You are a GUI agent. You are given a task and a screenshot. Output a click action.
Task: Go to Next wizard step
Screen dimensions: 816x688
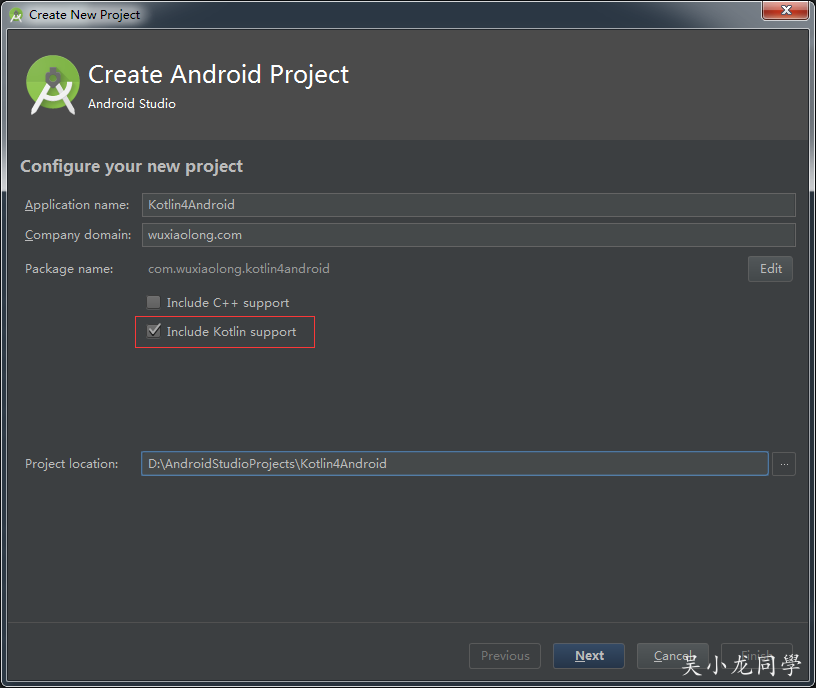pos(589,656)
